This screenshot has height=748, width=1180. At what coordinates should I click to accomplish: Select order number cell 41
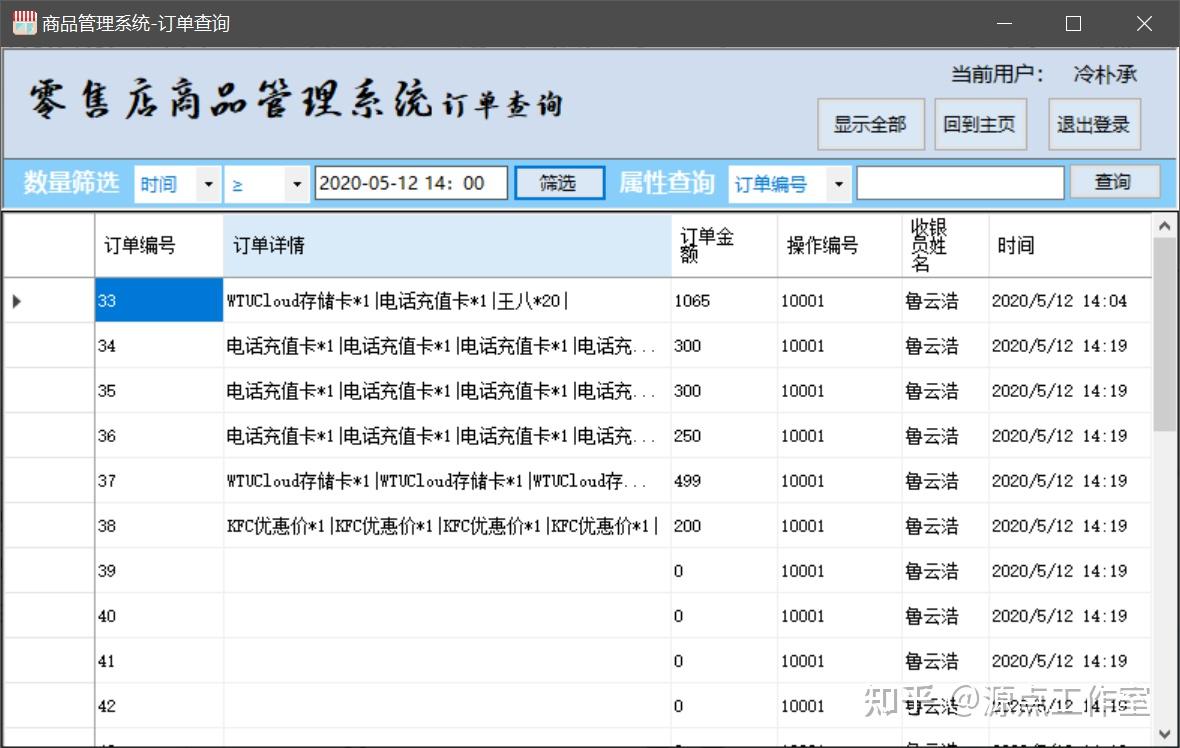[159, 661]
